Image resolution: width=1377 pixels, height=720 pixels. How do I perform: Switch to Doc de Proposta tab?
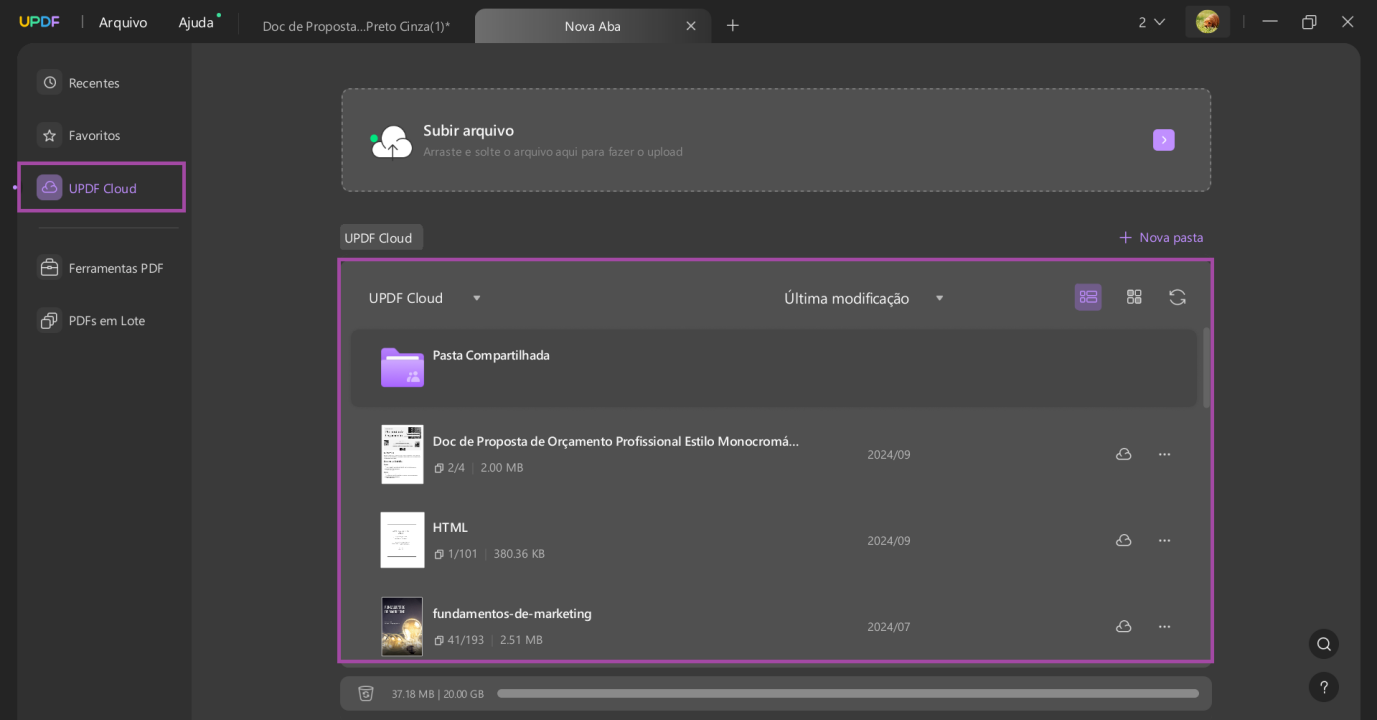(x=356, y=26)
